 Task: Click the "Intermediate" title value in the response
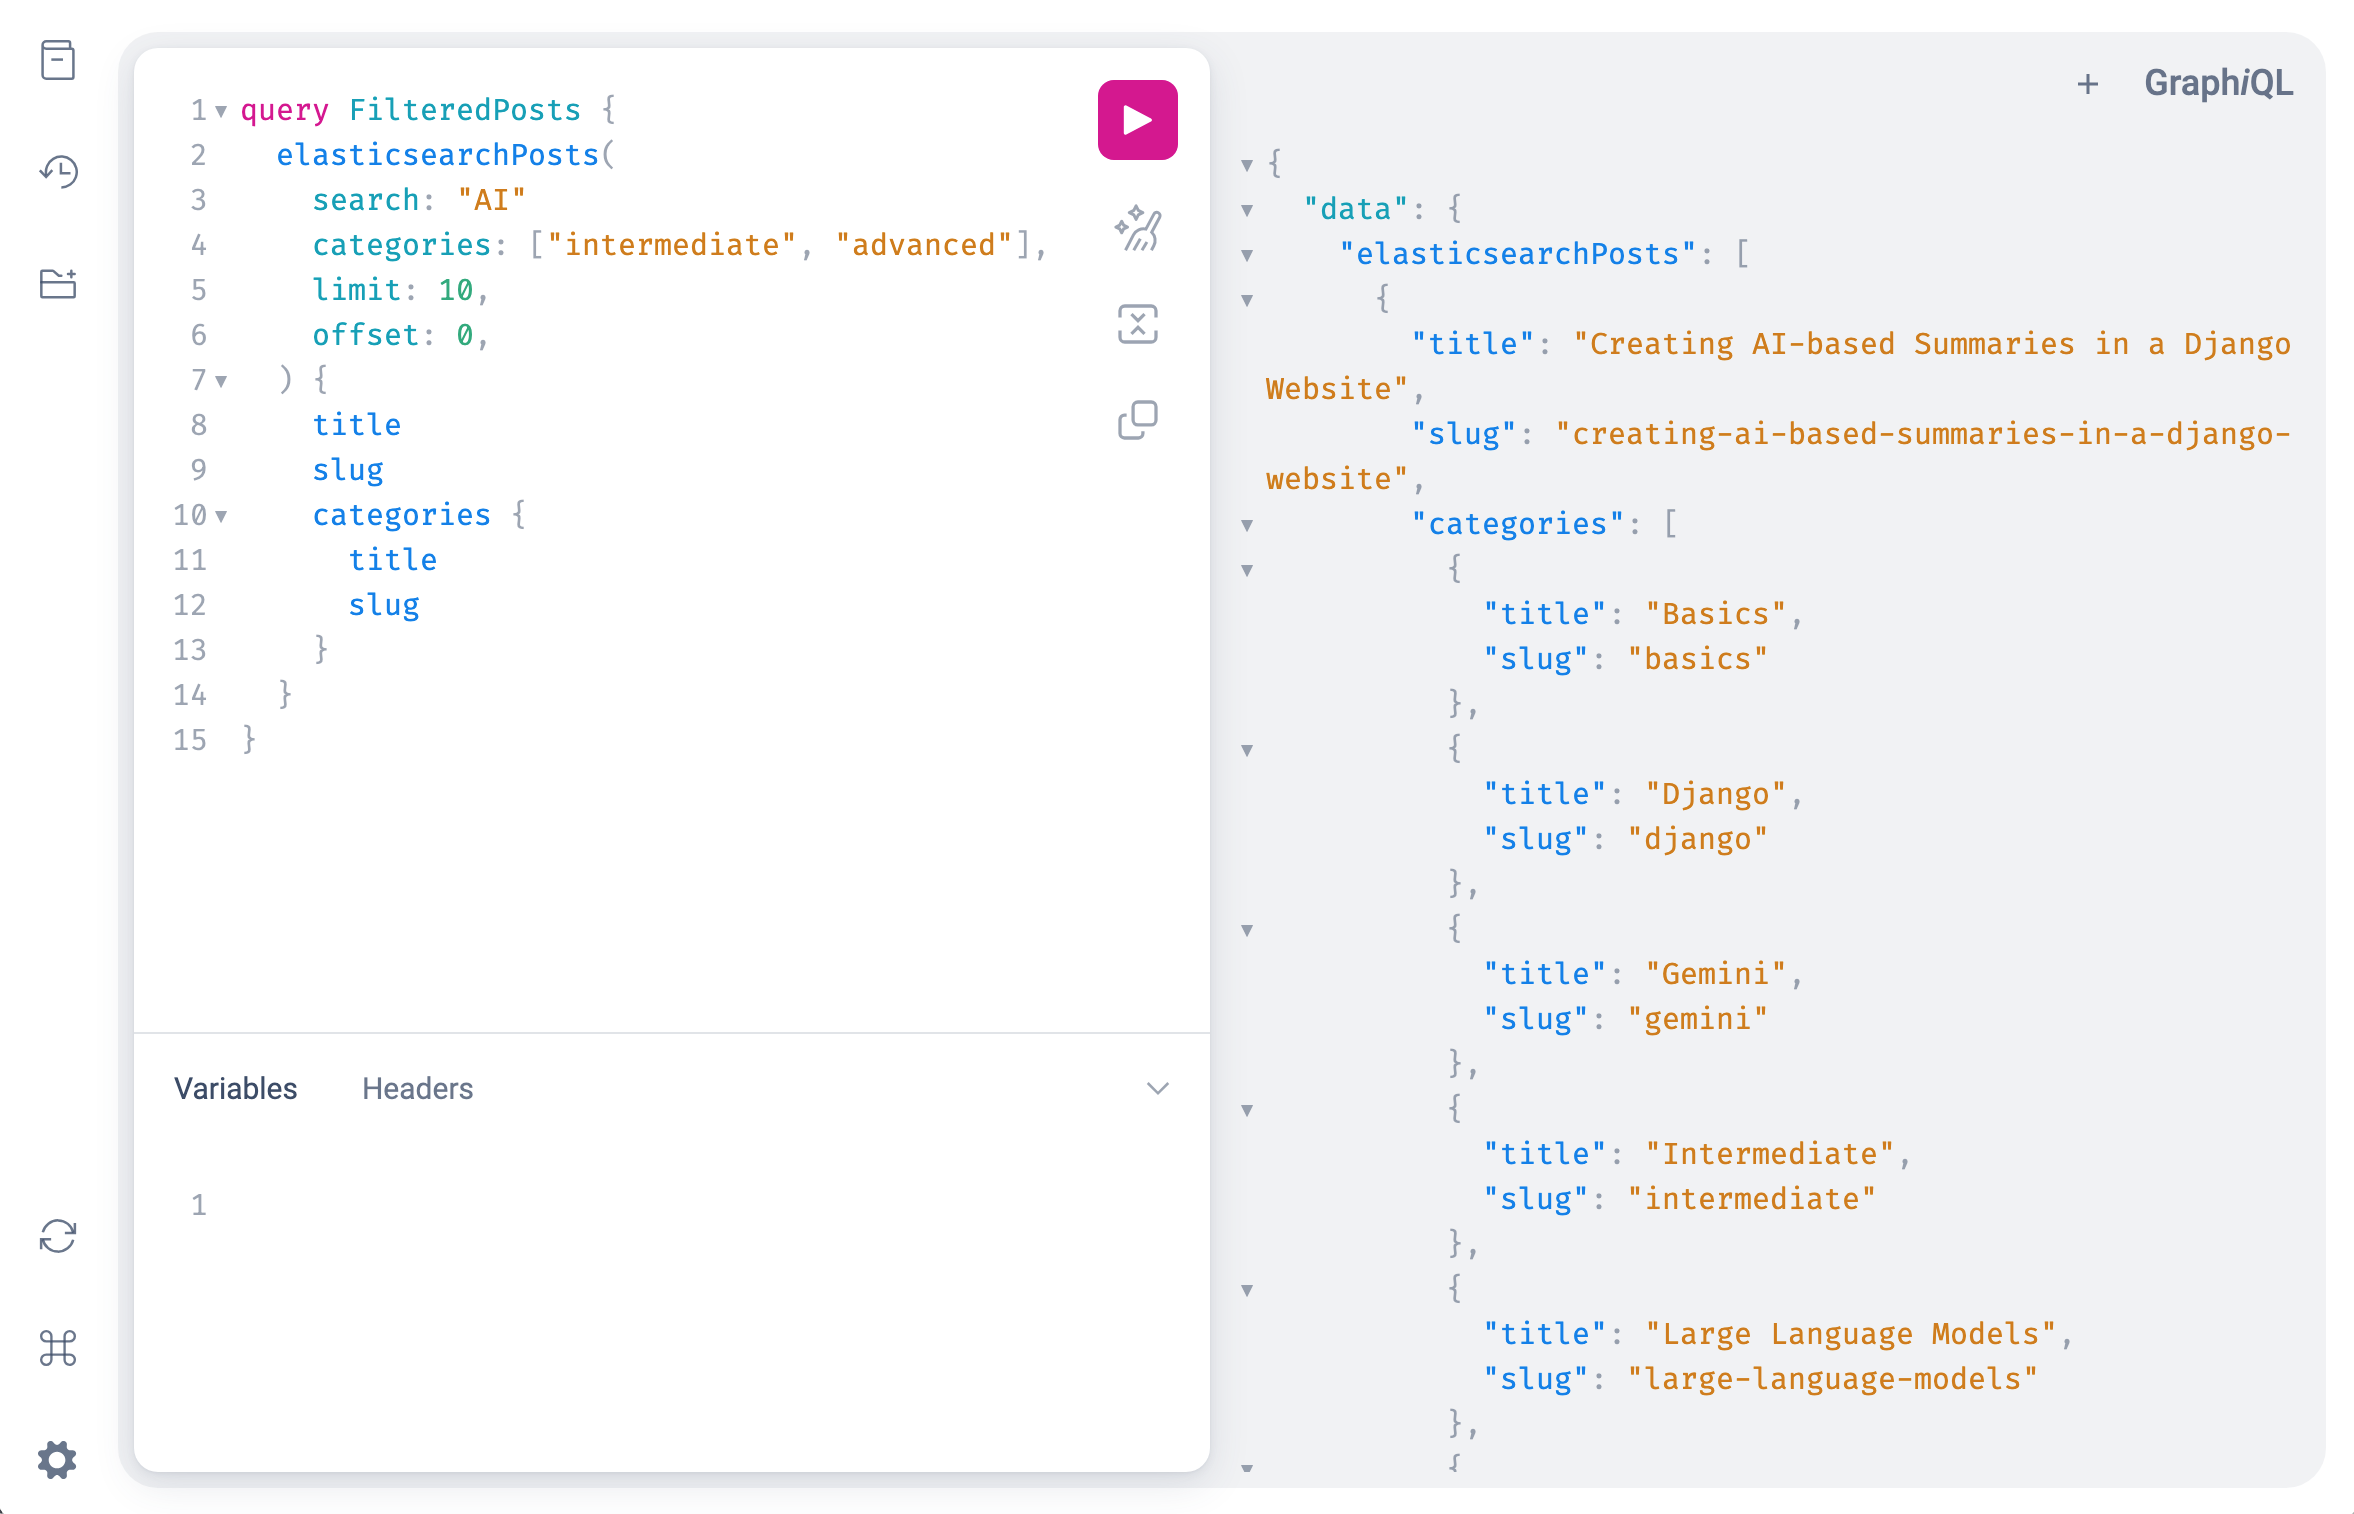[x=1770, y=1154]
